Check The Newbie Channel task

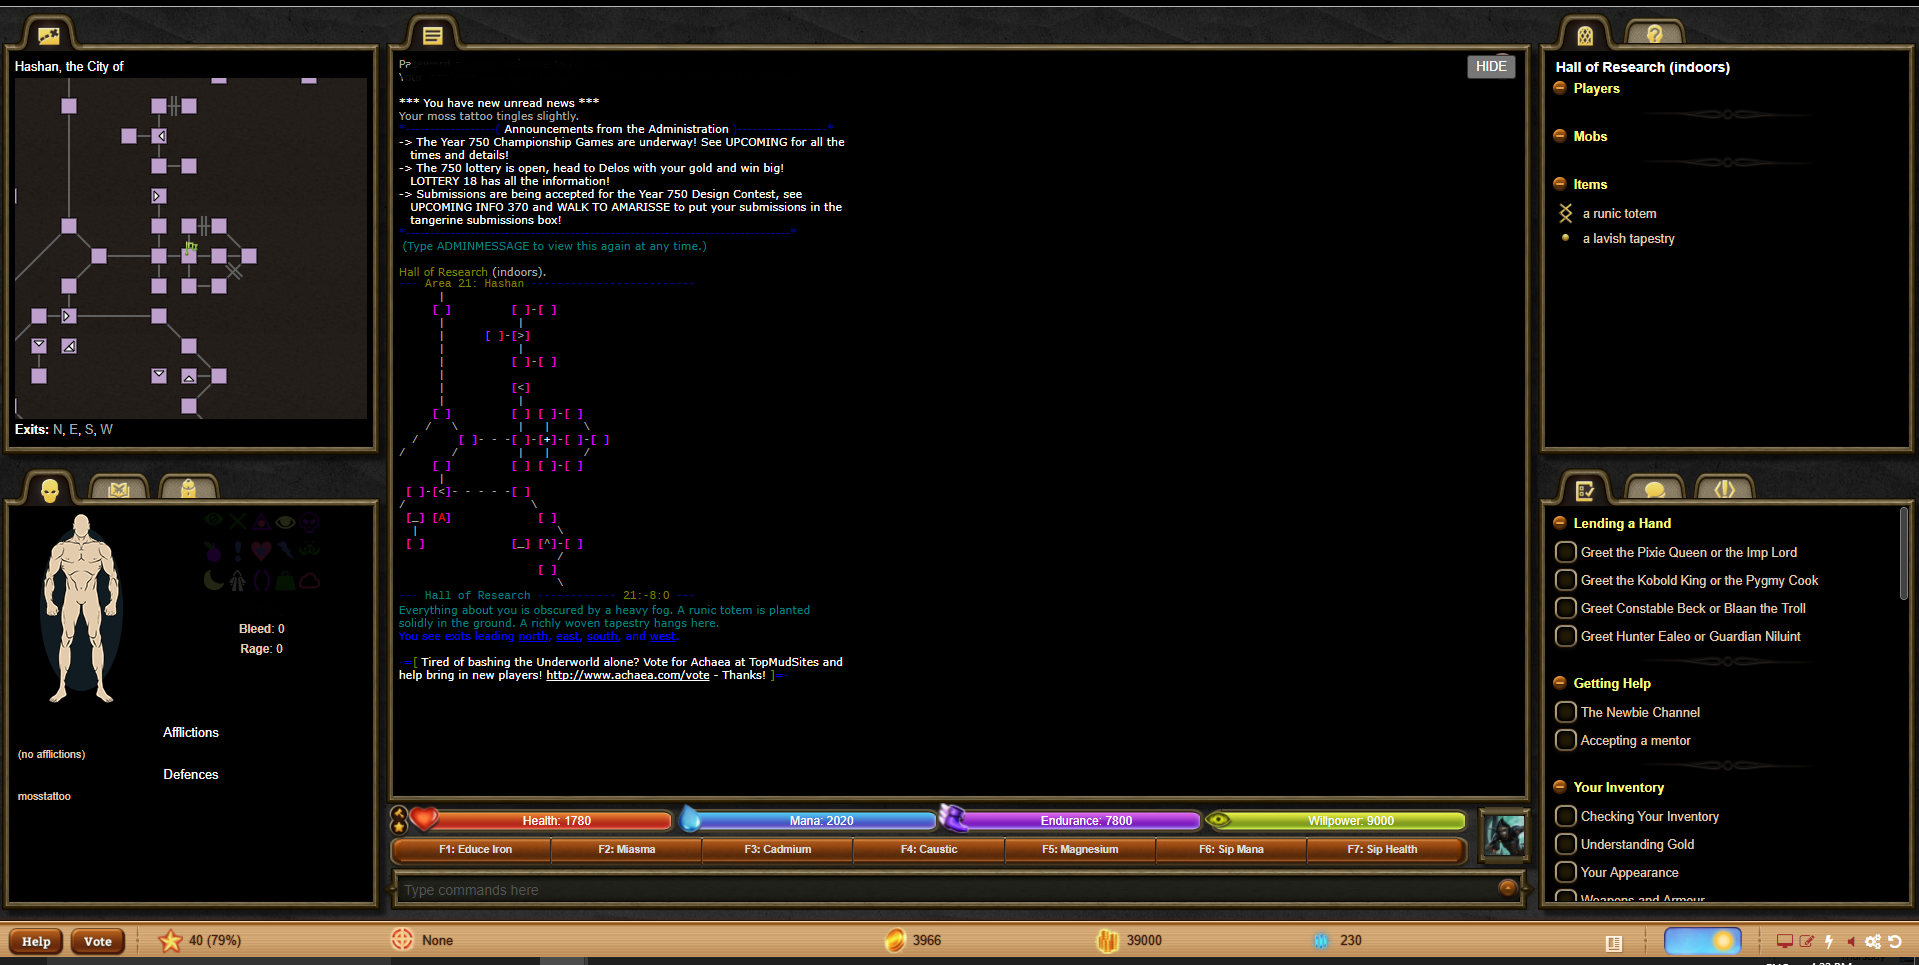point(1566,712)
